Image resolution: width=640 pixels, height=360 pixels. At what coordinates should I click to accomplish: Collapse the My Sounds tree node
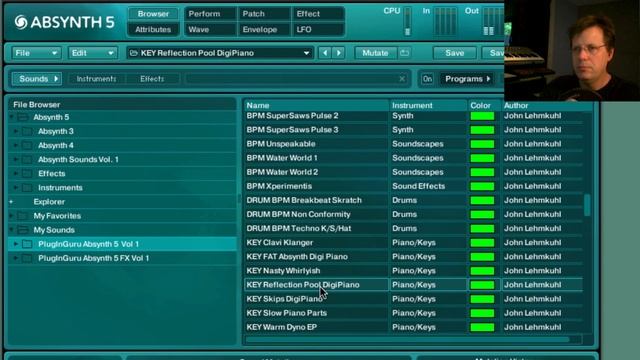(x=11, y=230)
